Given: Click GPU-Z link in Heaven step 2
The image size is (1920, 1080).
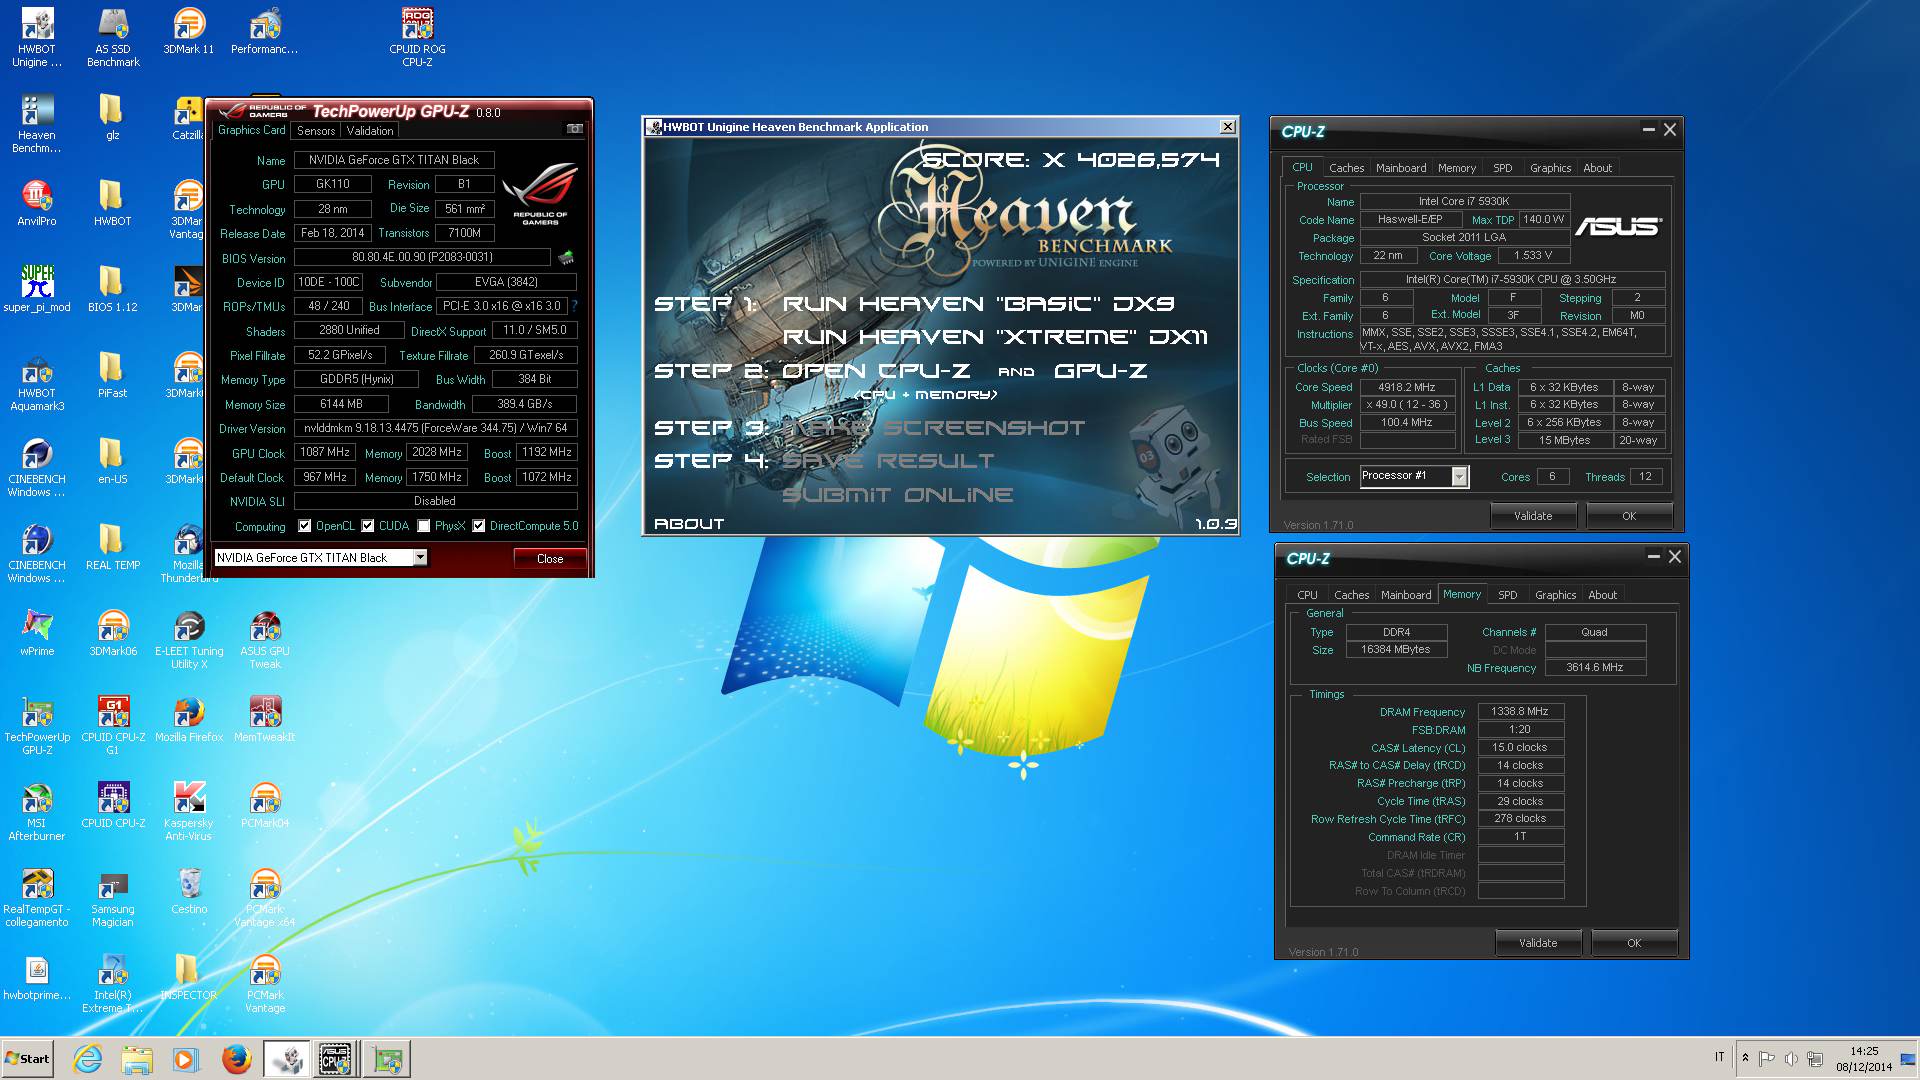Looking at the screenshot, I should pos(1100,371).
